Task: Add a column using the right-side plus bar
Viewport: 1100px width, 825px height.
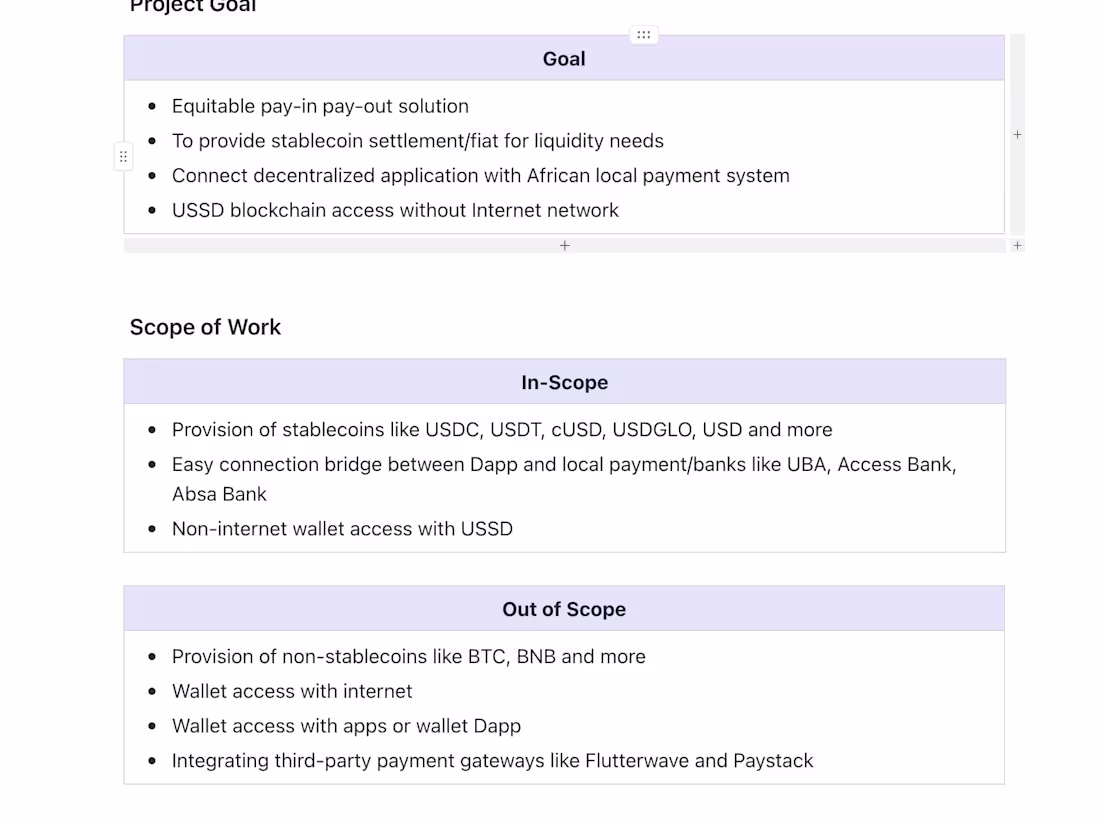Action: click(1017, 134)
